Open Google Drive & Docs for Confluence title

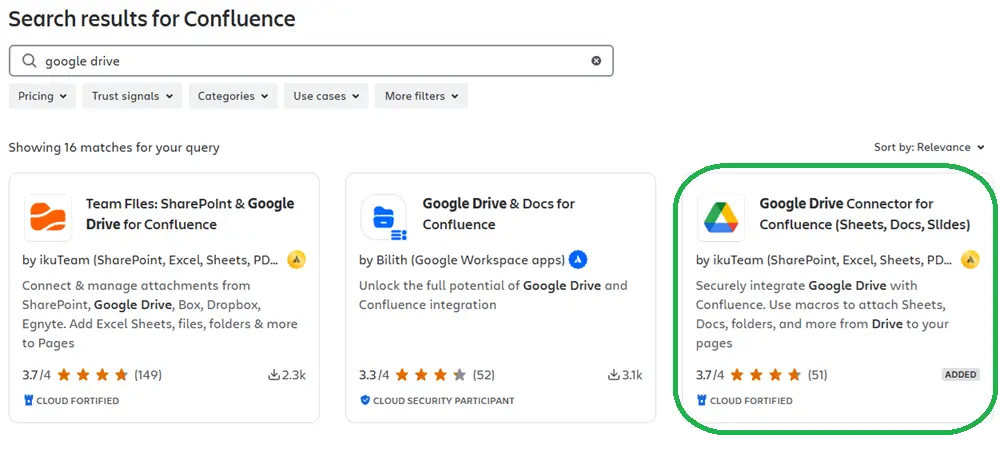(499, 214)
